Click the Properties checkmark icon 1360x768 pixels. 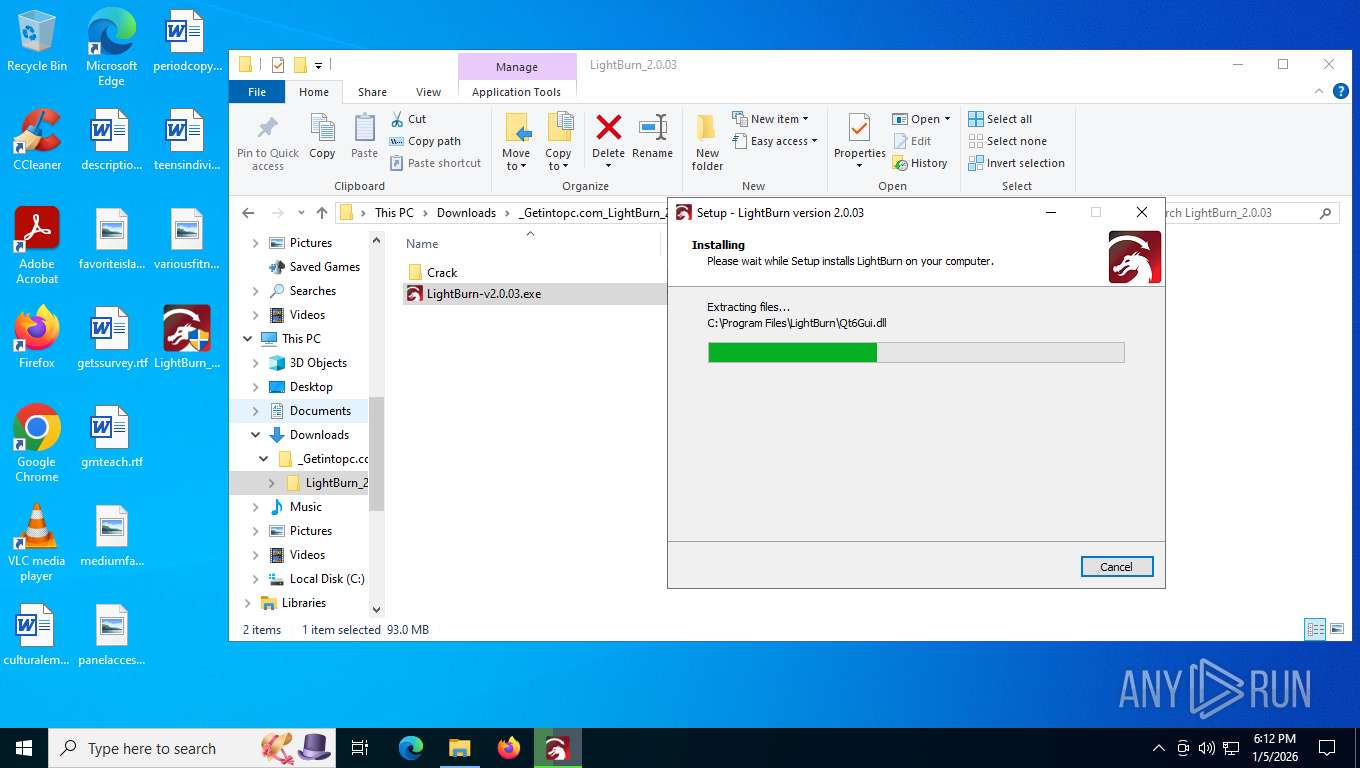click(x=859, y=128)
